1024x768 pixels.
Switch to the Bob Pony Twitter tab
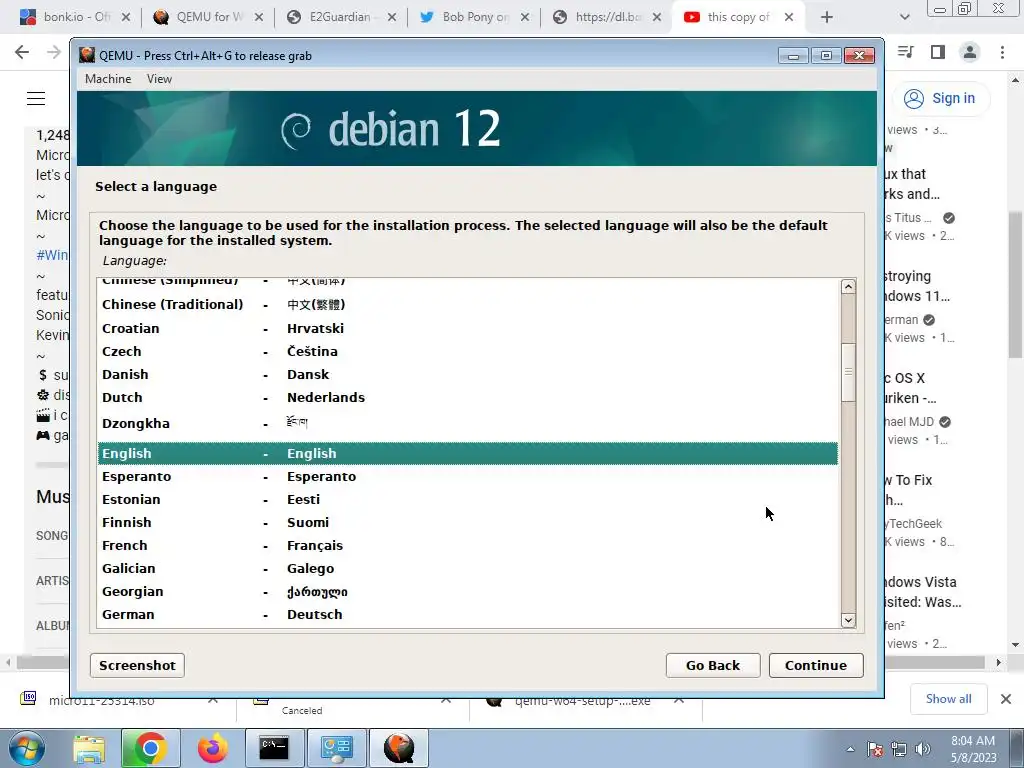[x=473, y=17]
